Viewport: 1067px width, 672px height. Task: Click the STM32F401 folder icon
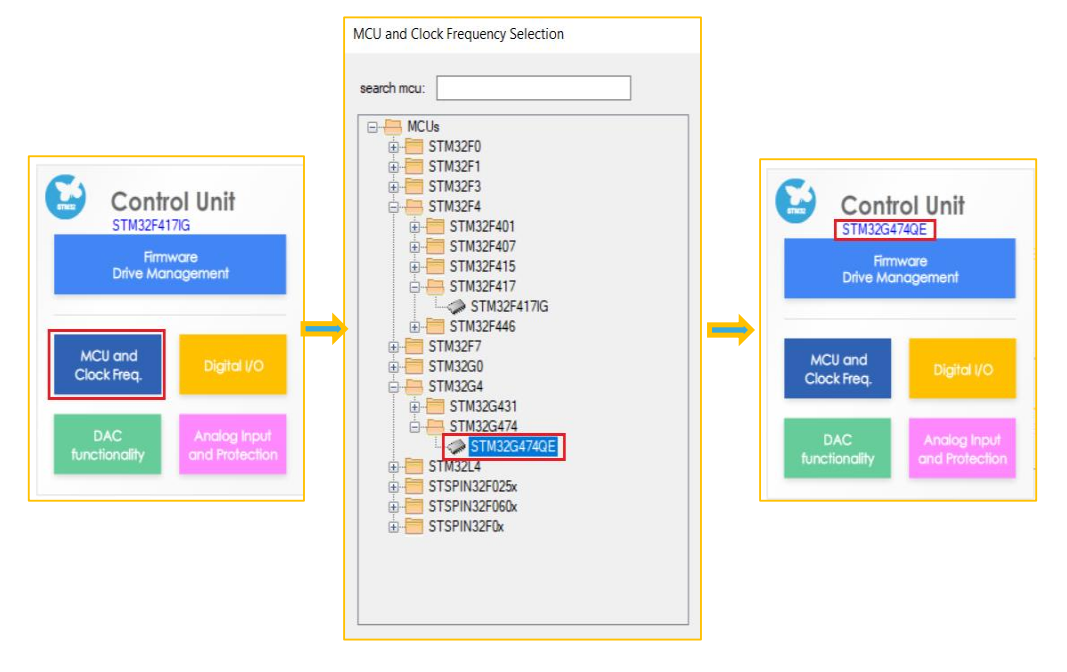(x=435, y=226)
